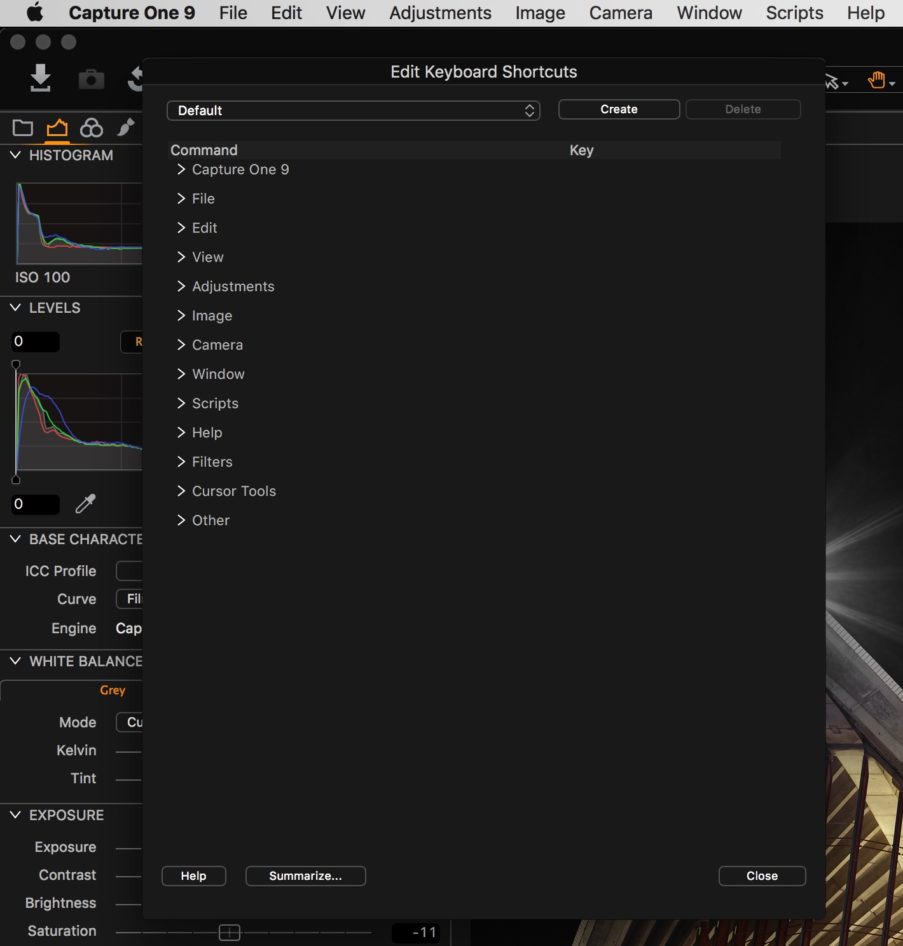The width and height of the screenshot is (903, 946).
Task: Select the Grey mode in White Balance
Action: coord(112,690)
